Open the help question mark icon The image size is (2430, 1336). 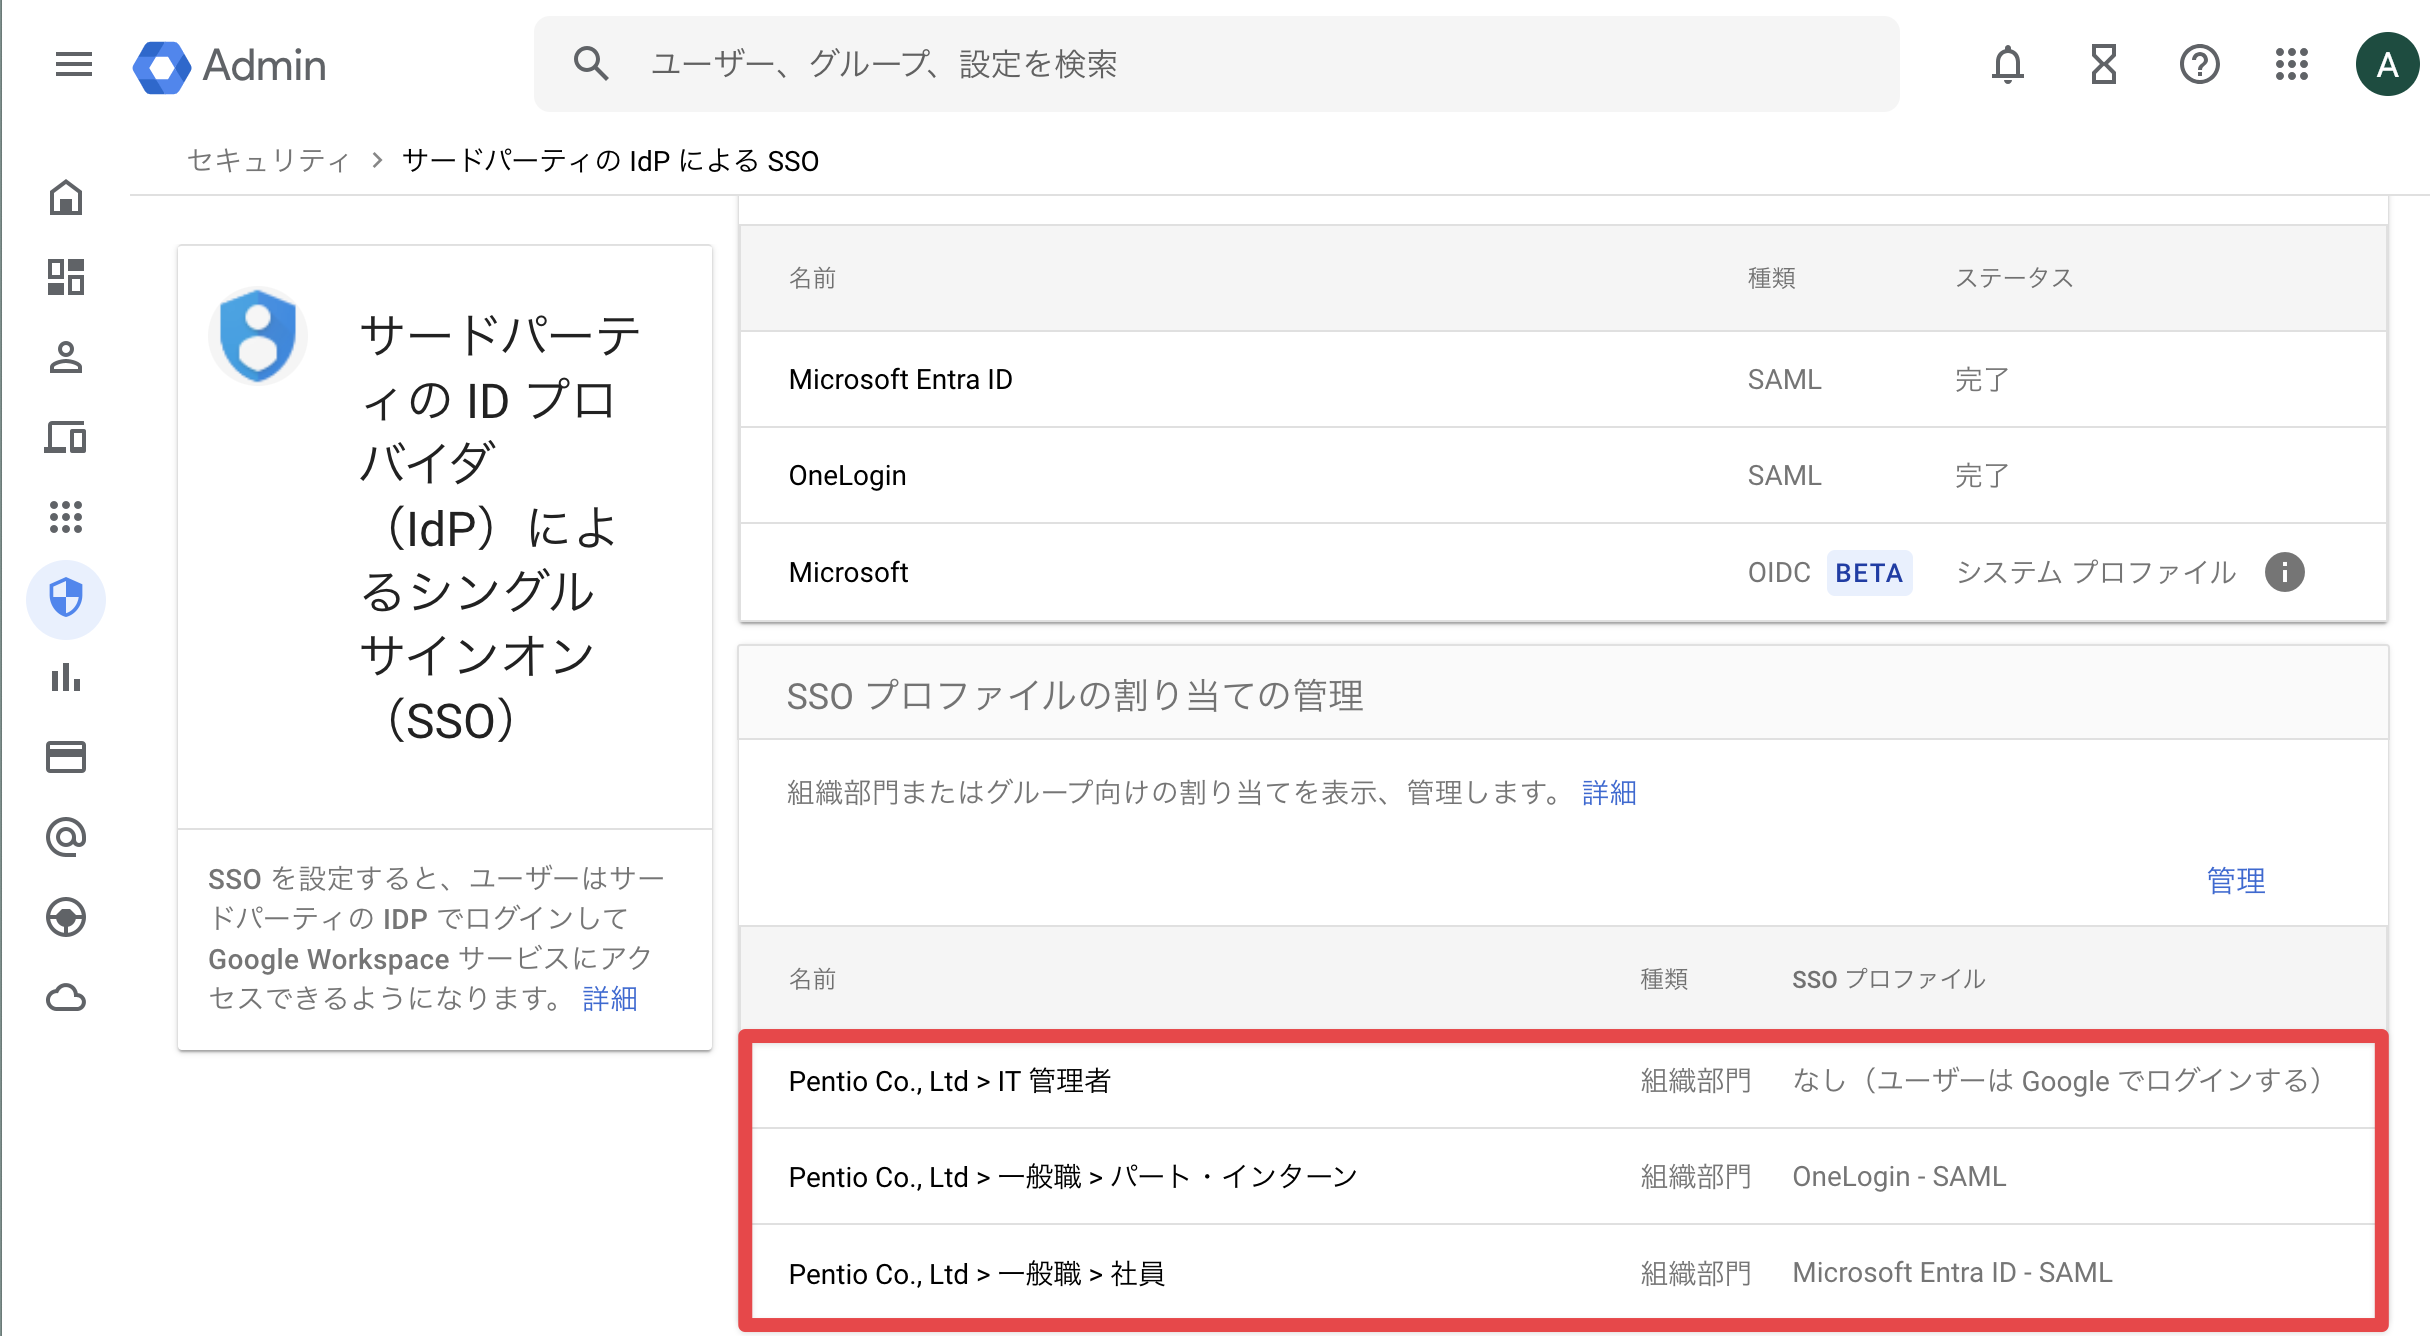click(x=2199, y=65)
